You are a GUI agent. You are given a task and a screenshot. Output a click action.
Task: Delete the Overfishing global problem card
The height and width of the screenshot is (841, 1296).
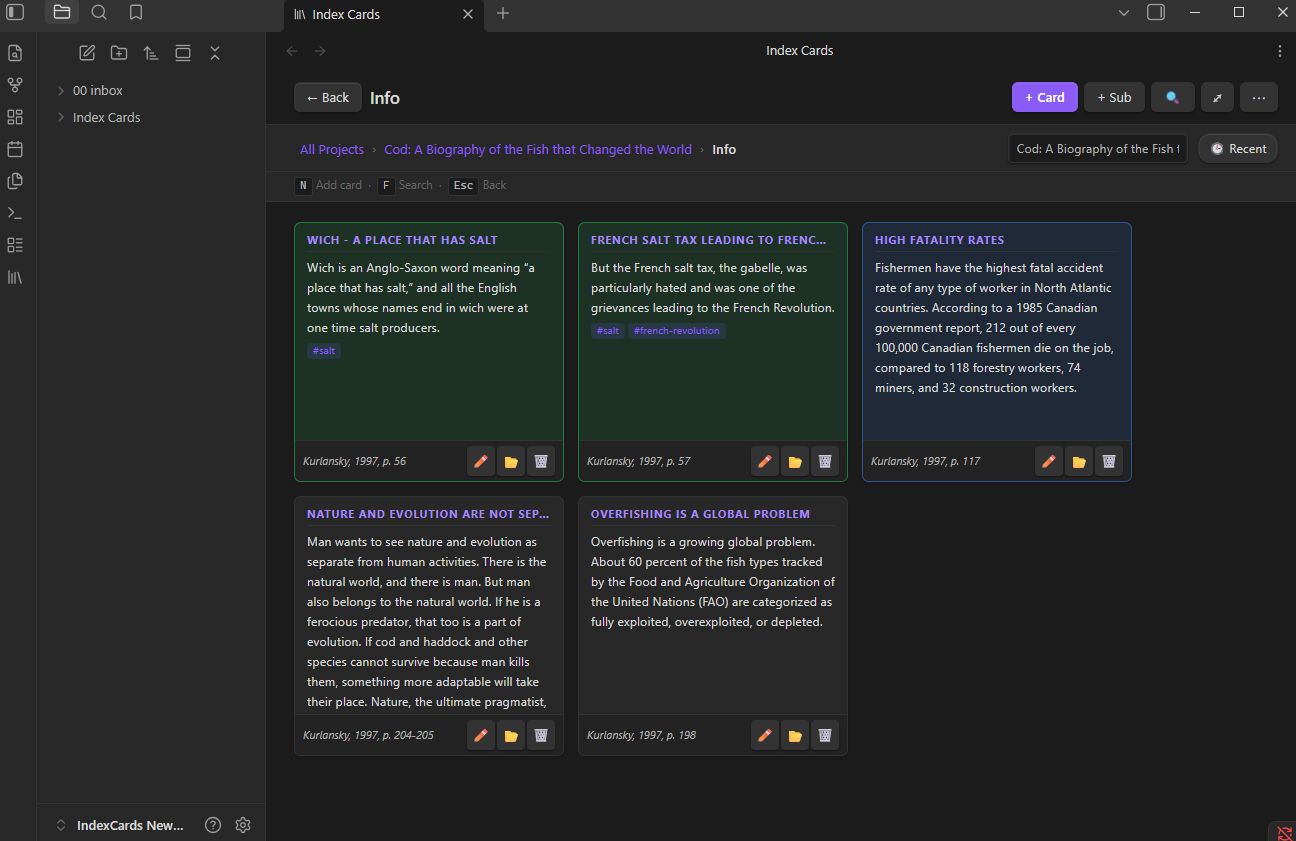point(825,735)
